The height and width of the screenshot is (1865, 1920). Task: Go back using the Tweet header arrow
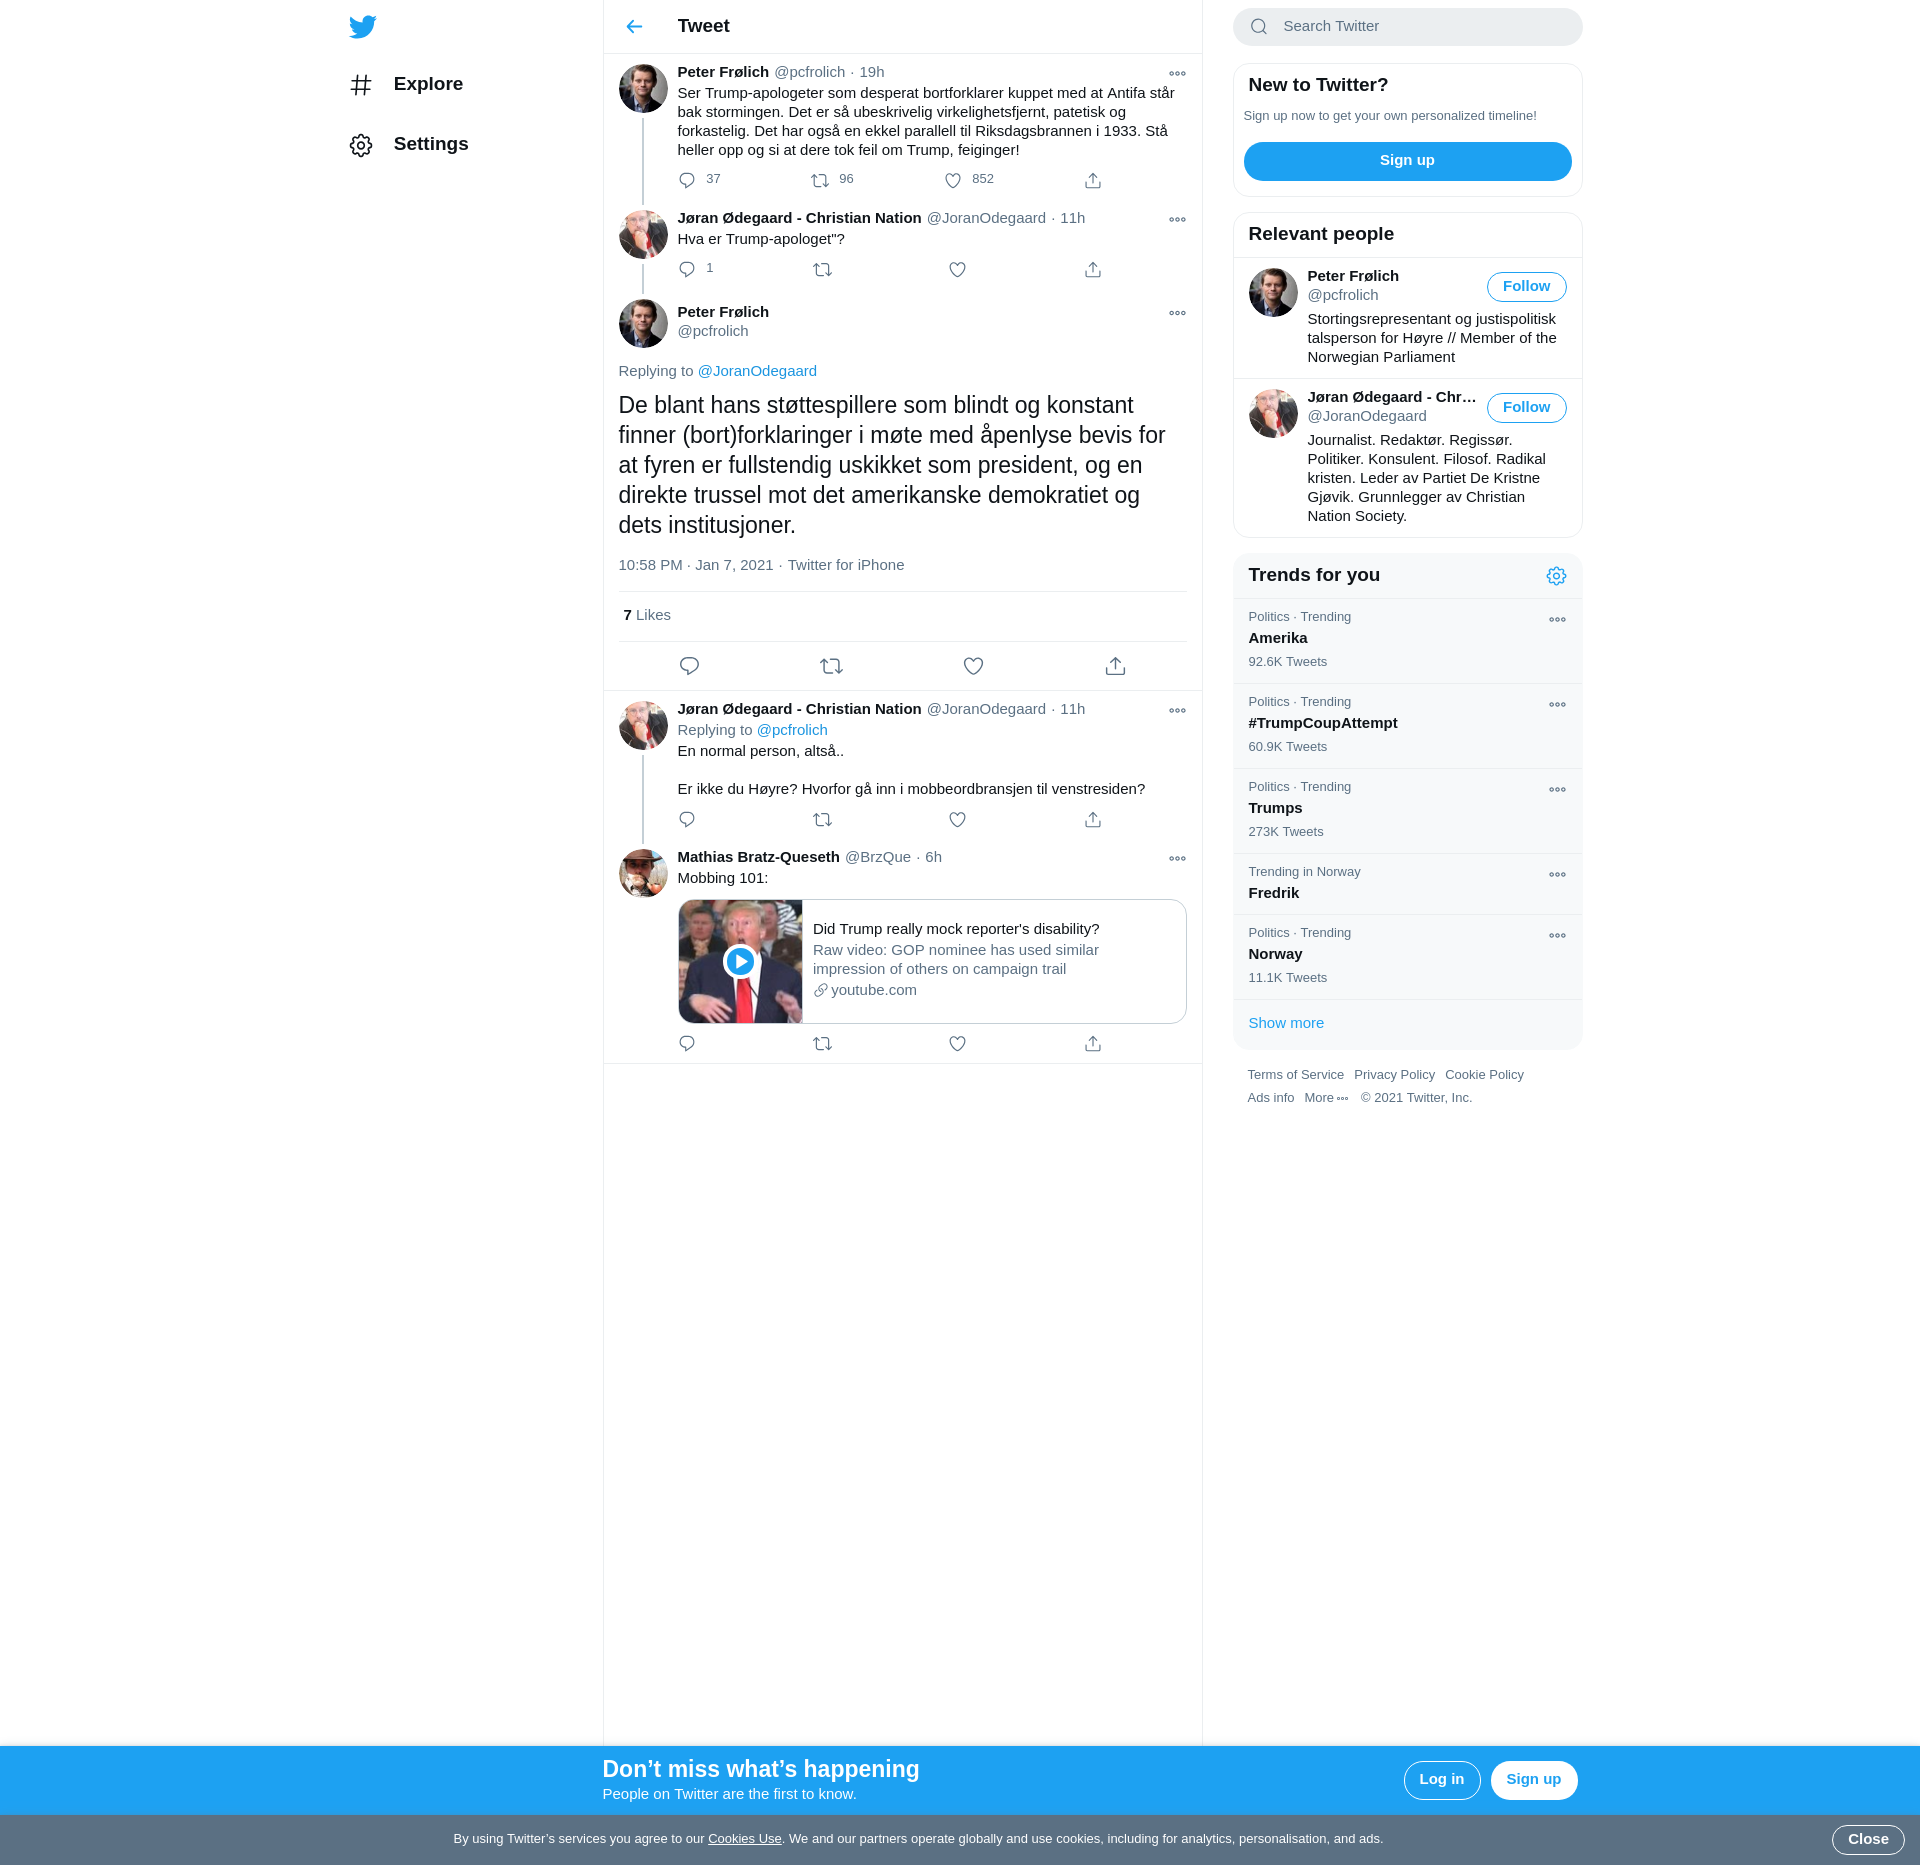click(634, 27)
